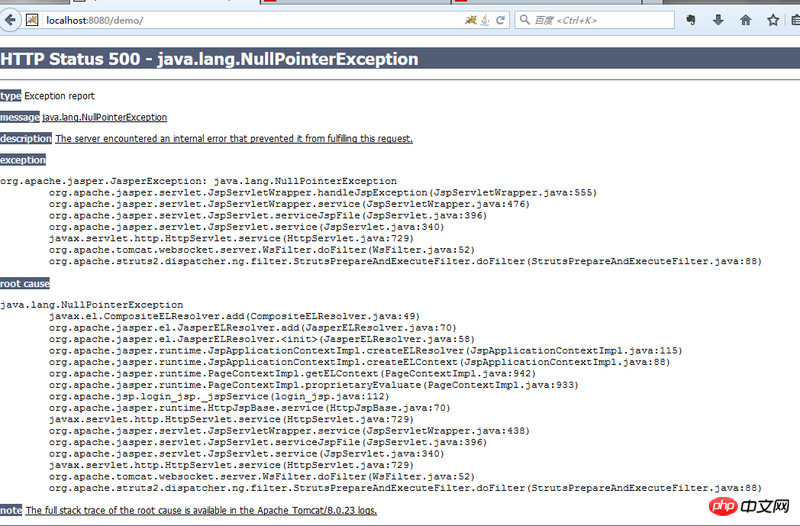
Task: Click the 'Exception report' text
Action: click(x=59, y=96)
